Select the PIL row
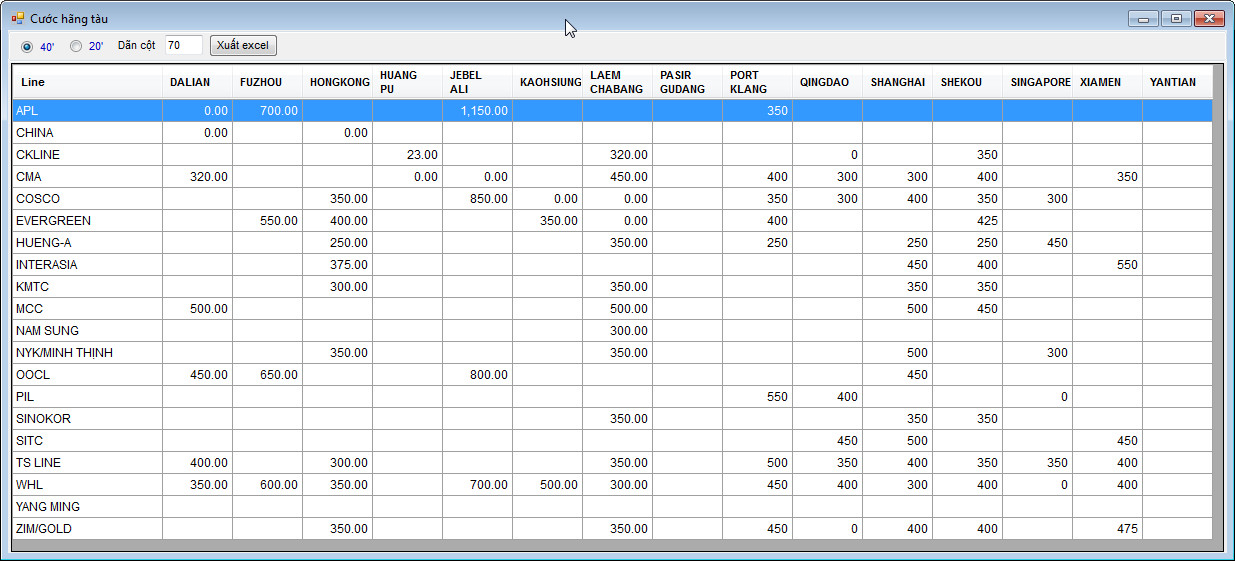Screen dimensions: 1235x561 (x=612, y=396)
